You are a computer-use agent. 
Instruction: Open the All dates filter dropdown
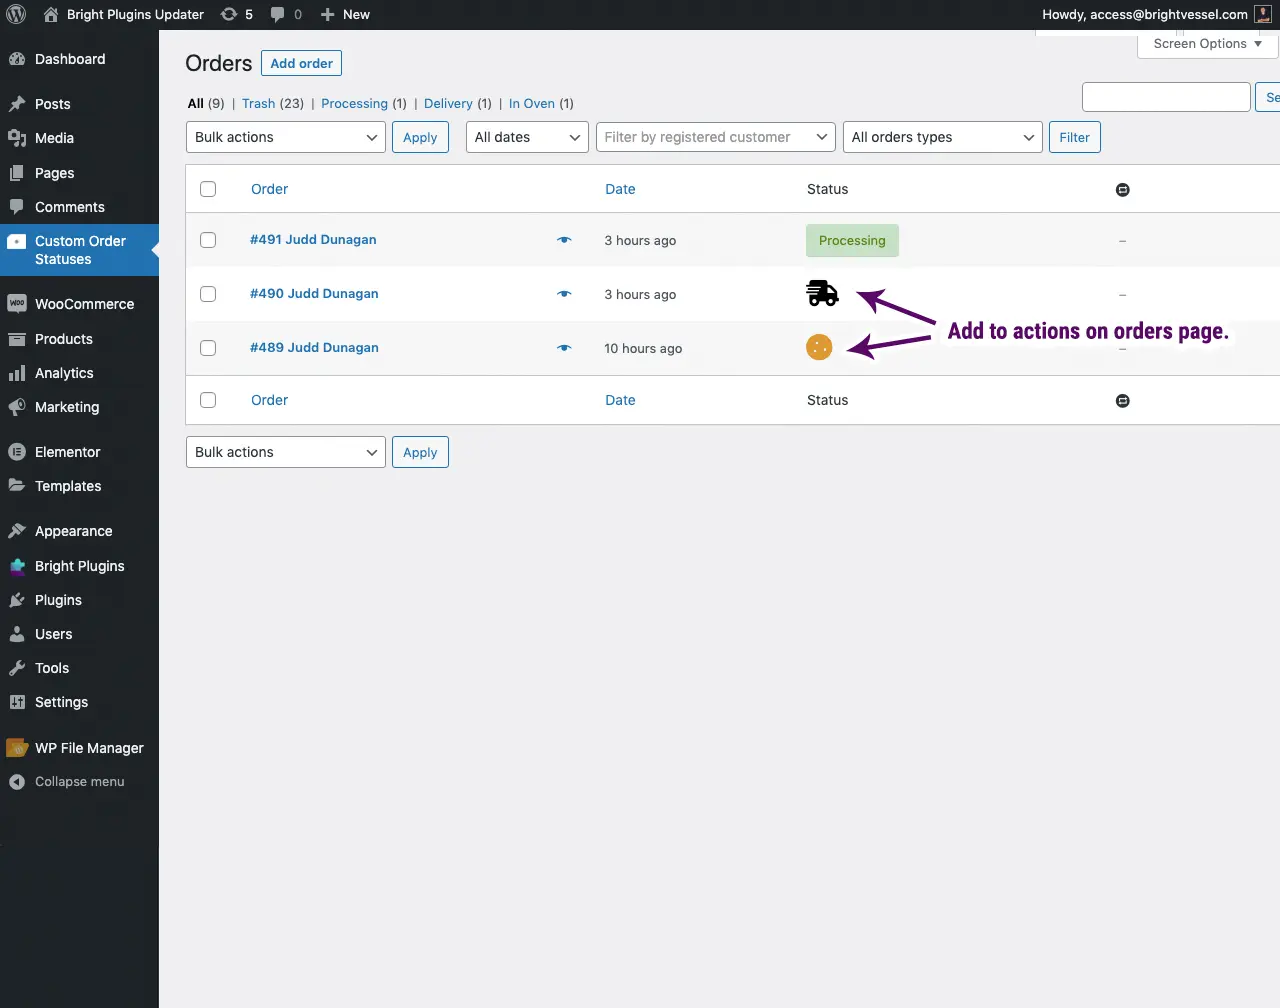point(527,137)
